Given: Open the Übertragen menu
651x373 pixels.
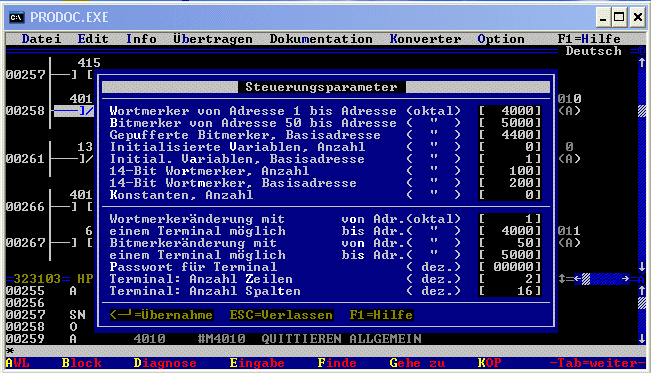Looking at the screenshot, I should (x=213, y=39).
